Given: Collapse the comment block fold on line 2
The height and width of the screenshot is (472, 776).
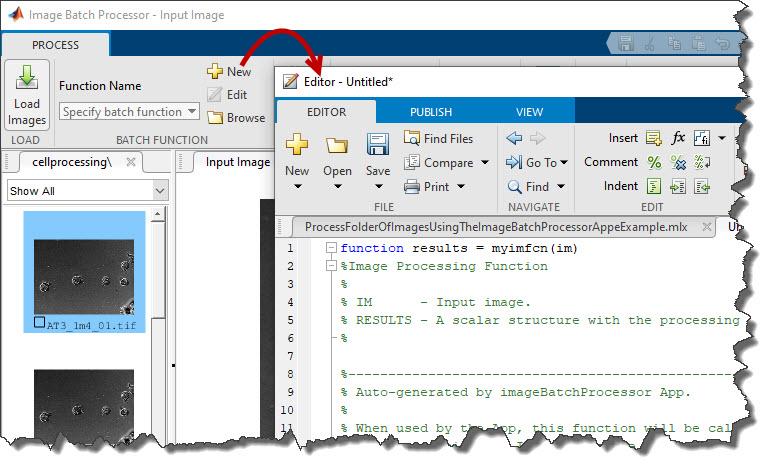Looking at the screenshot, I should [331, 266].
